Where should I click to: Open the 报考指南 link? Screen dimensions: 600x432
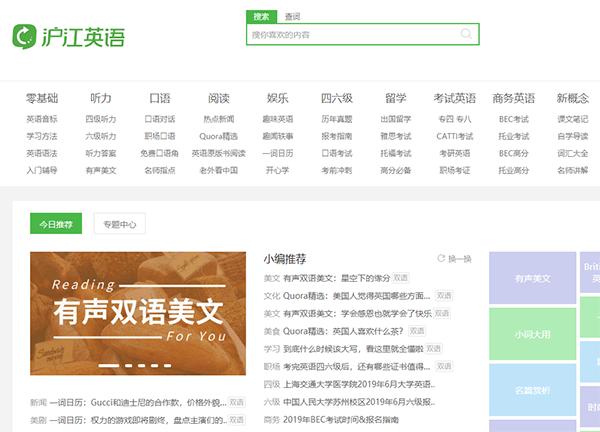[337, 136]
